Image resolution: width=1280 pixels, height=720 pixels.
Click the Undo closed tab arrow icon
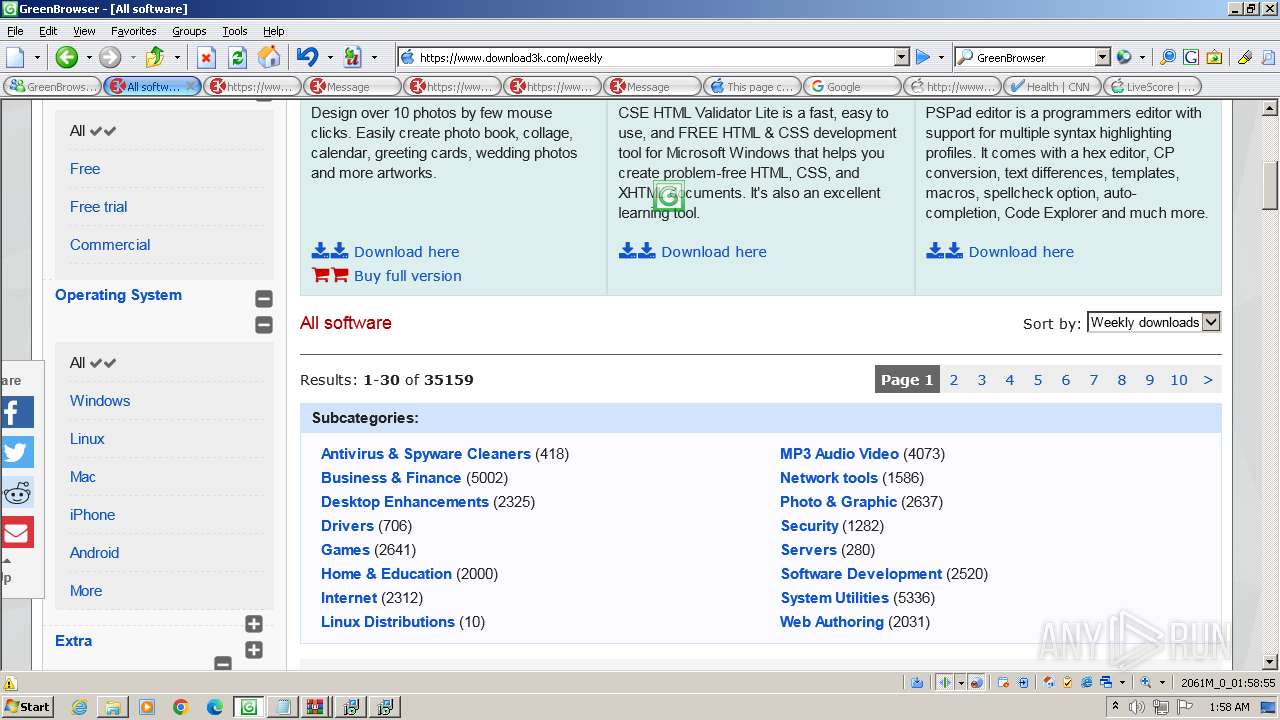tap(307, 57)
